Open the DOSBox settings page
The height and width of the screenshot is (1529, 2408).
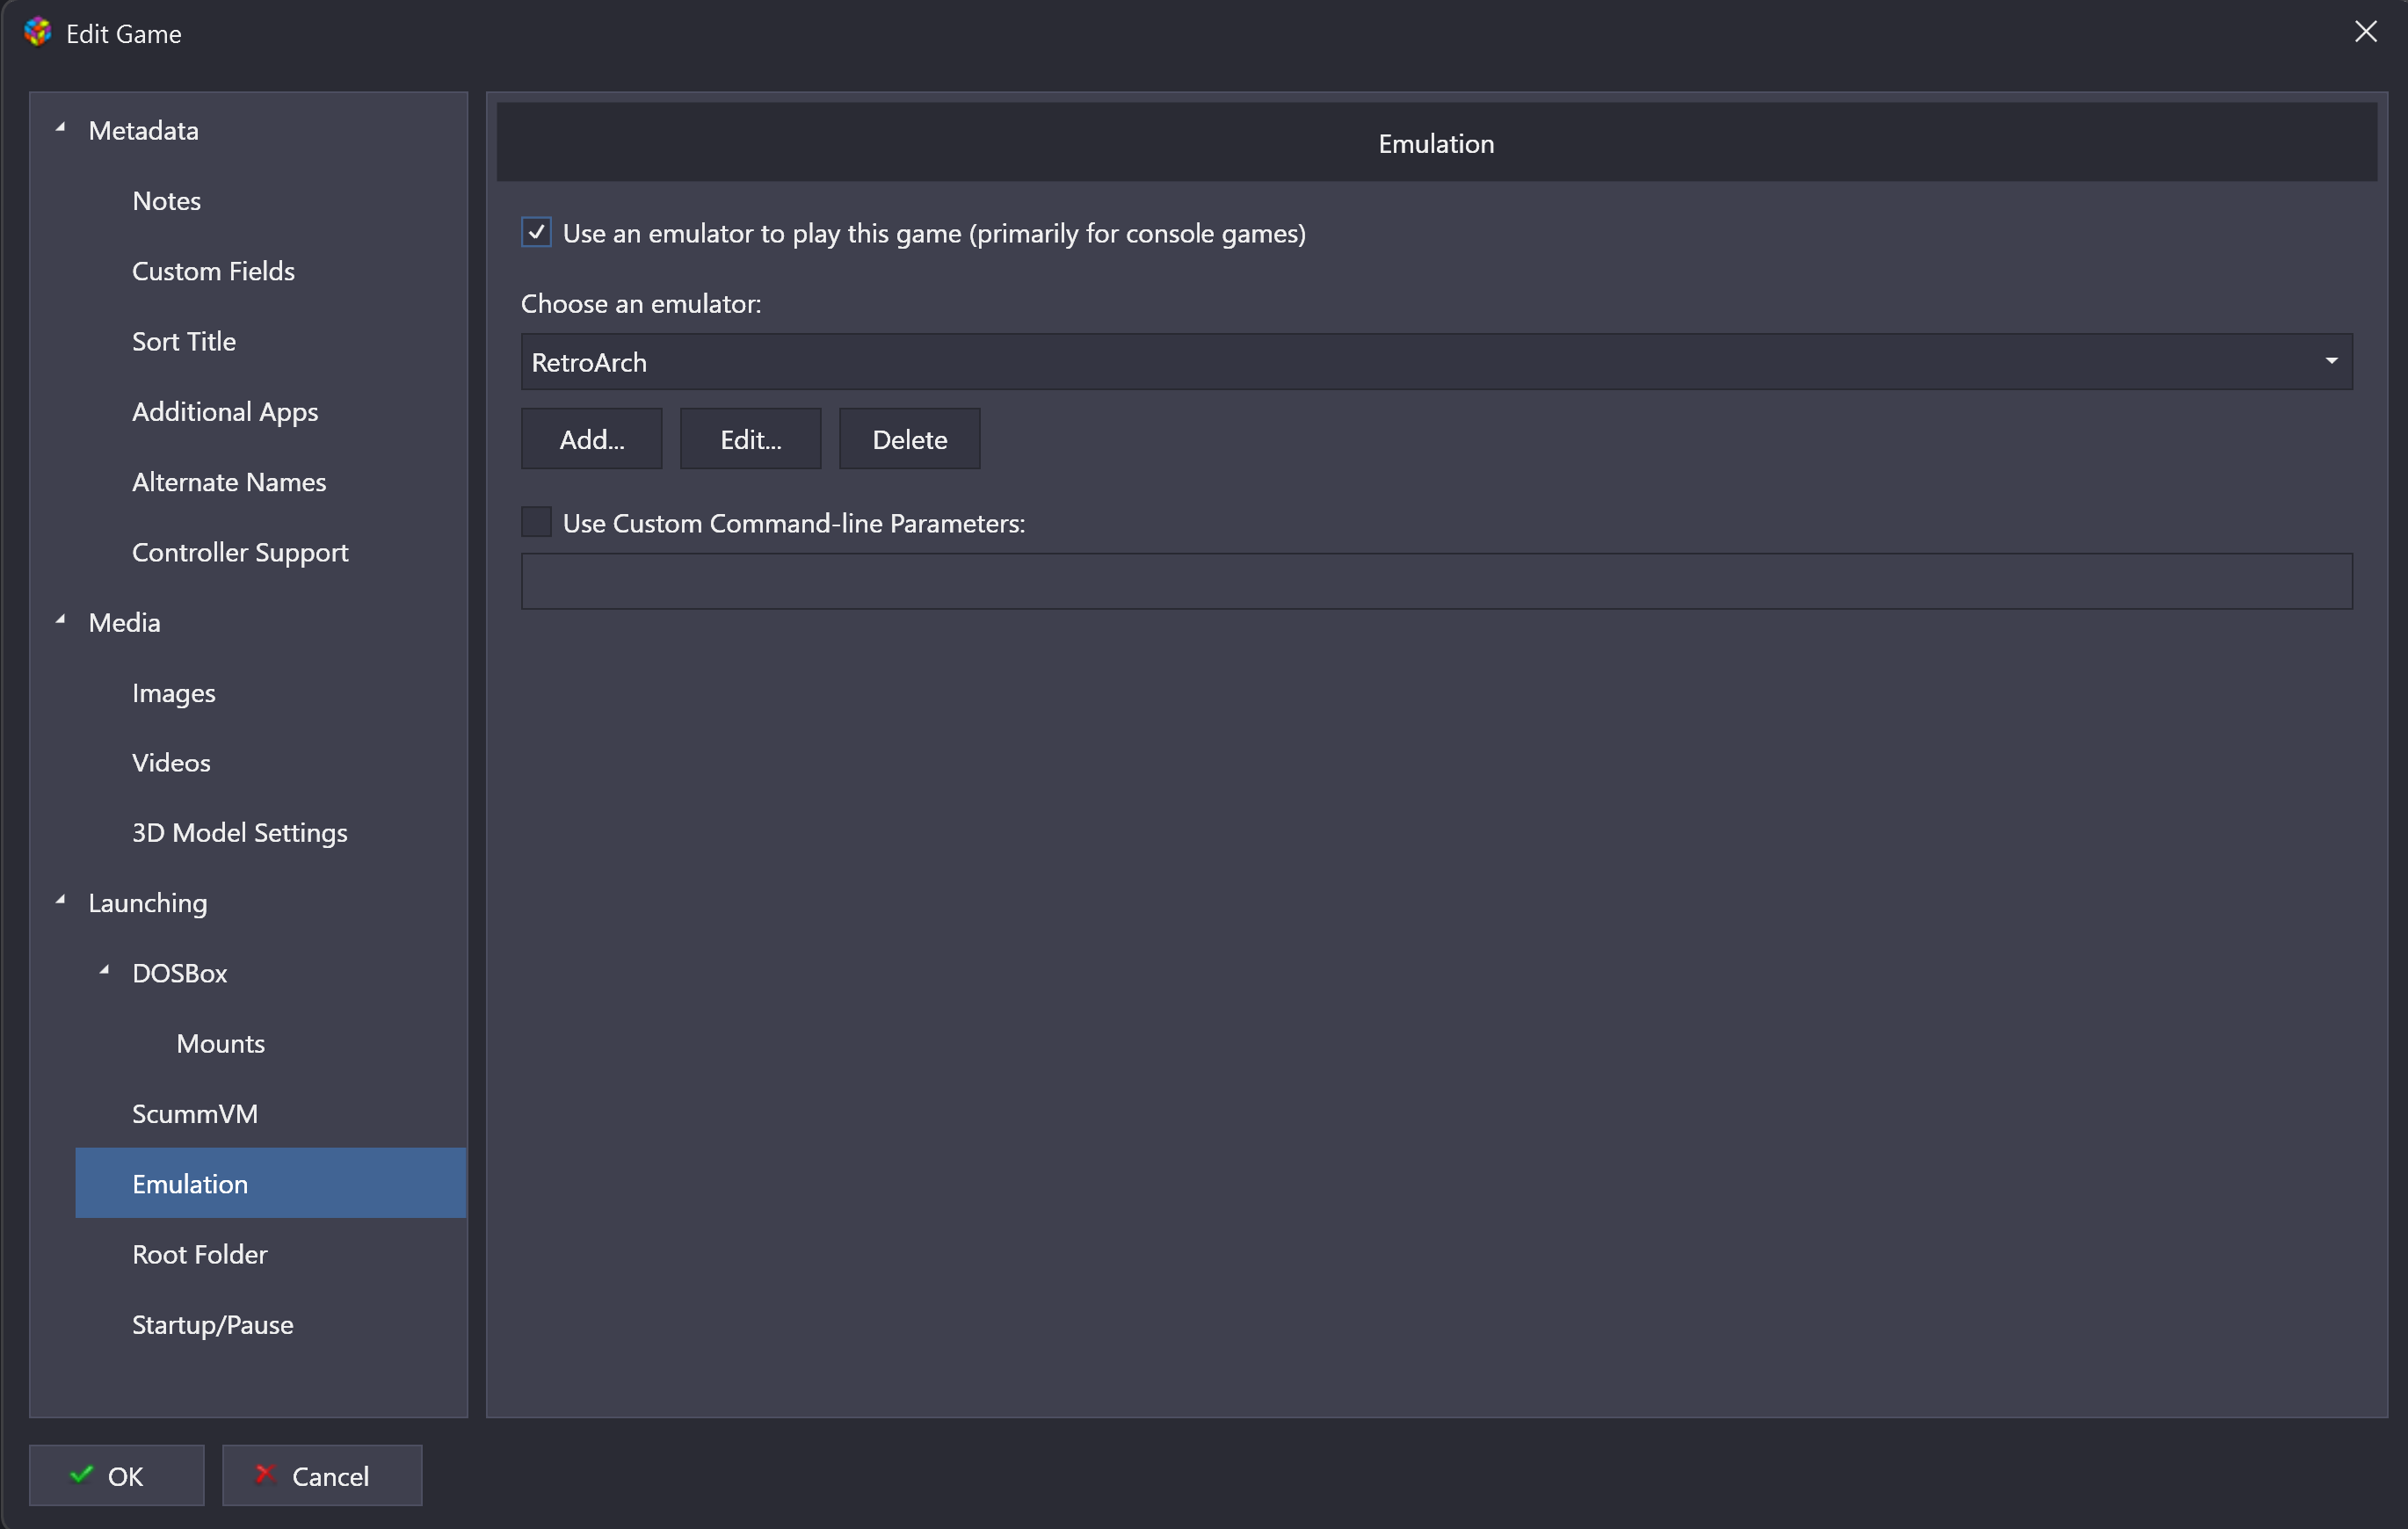pyautogui.click(x=180, y=974)
